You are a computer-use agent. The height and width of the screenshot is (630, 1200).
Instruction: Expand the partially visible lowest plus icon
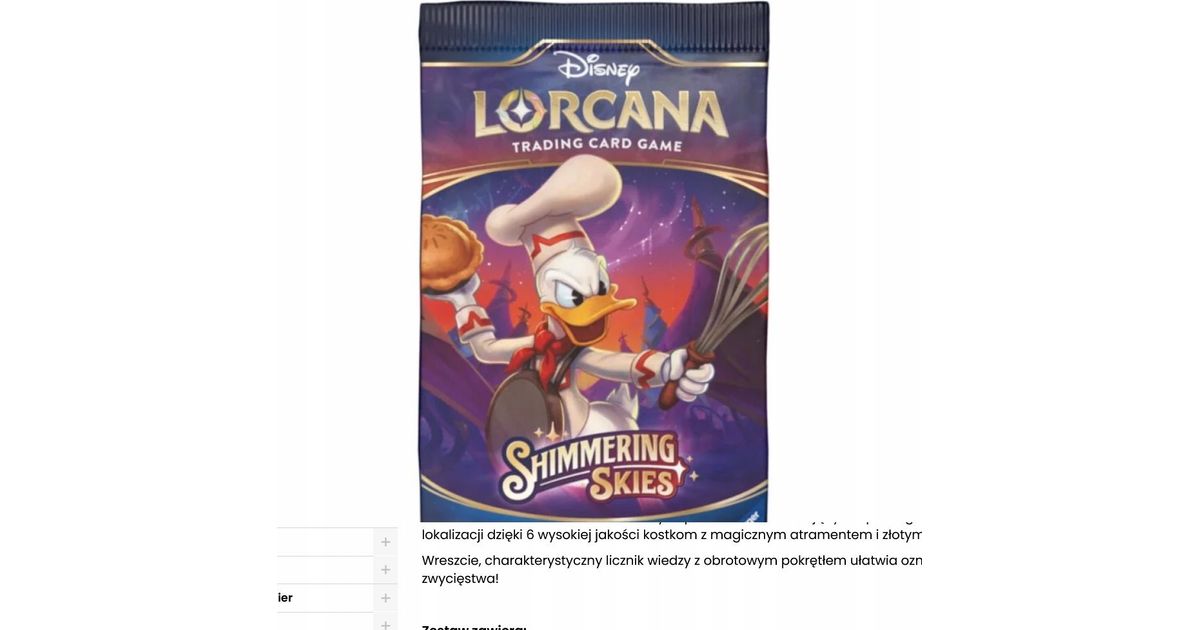pyautogui.click(x=385, y=623)
